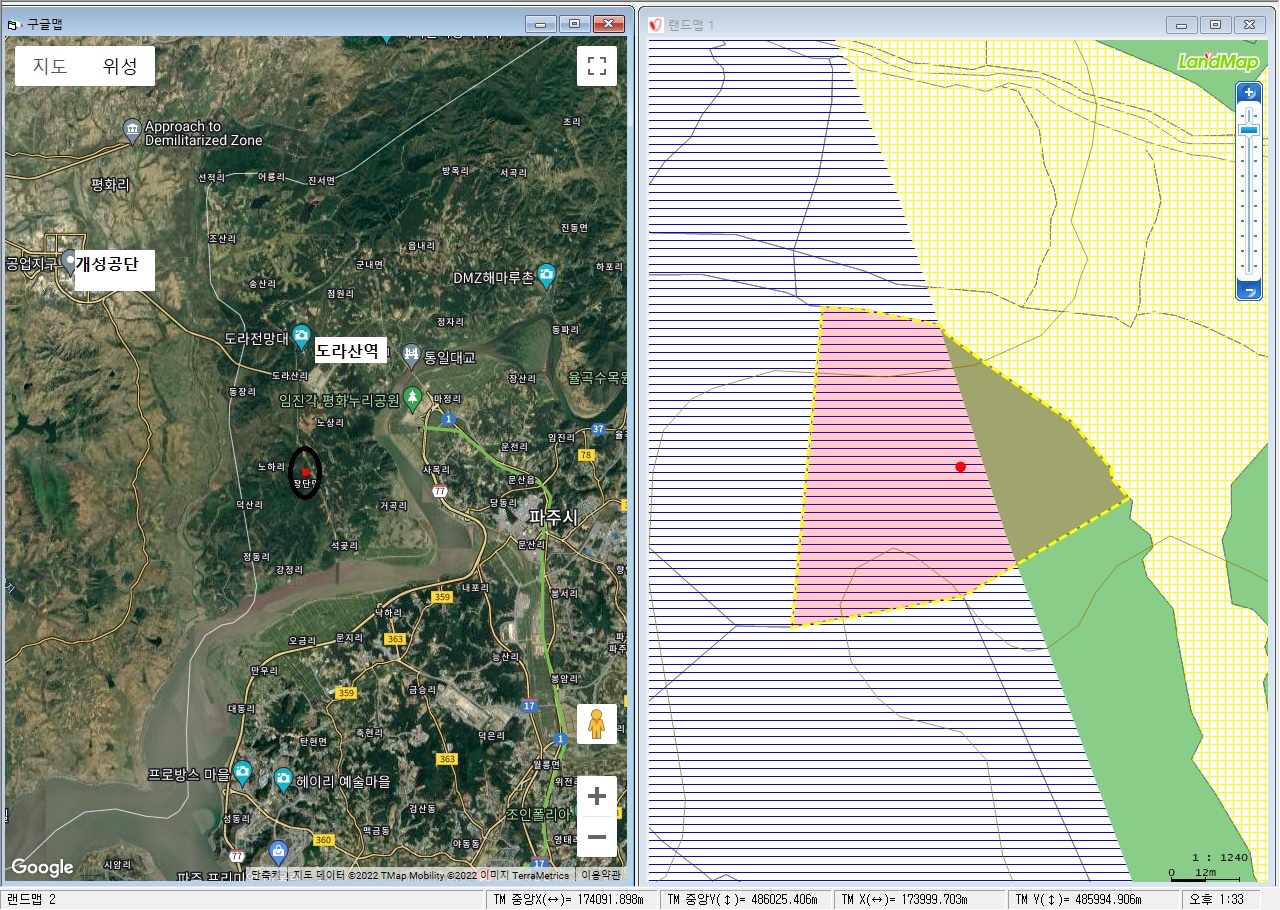
Task: Click the LandMap logo
Action: (x=1218, y=62)
